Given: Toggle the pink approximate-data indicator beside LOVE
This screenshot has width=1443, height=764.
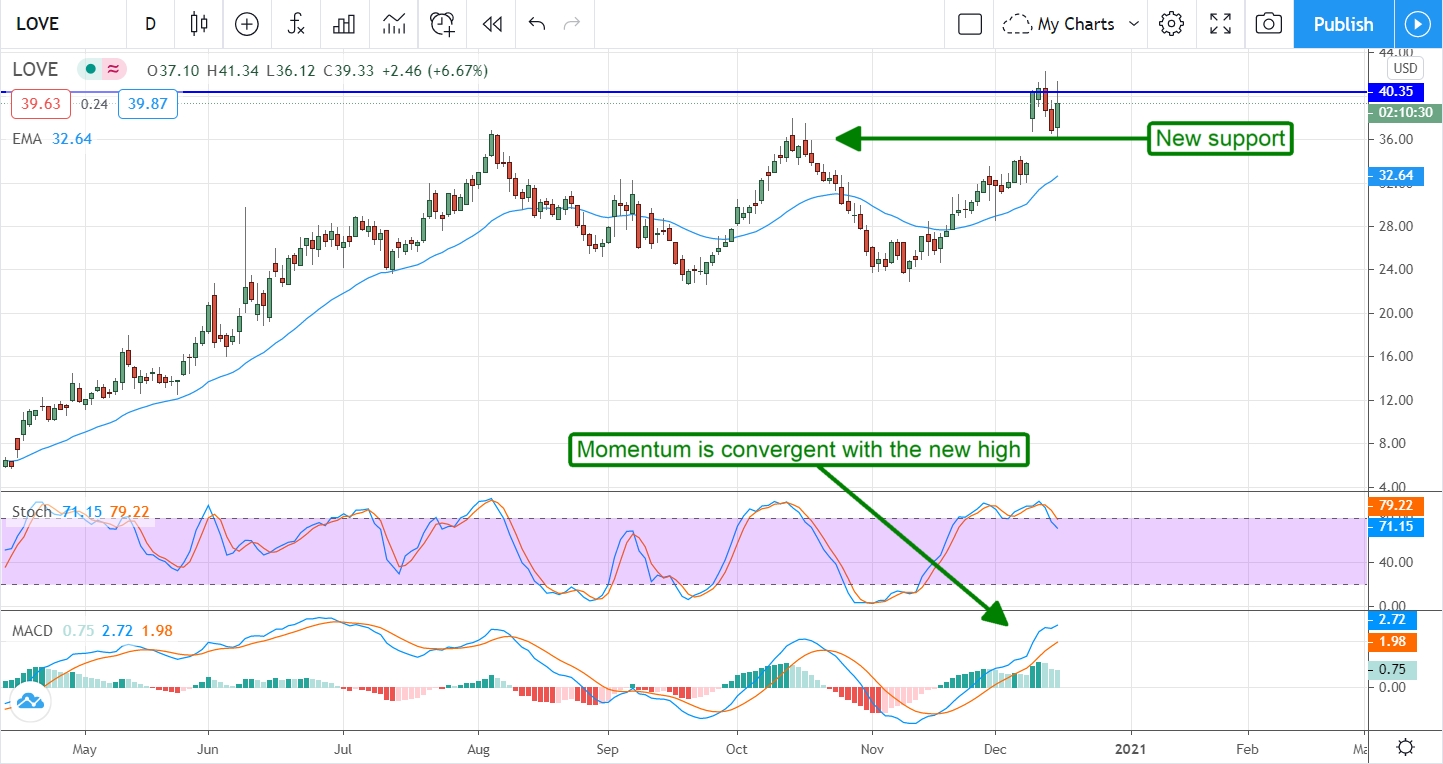Looking at the screenshot, I should (114, 70).
